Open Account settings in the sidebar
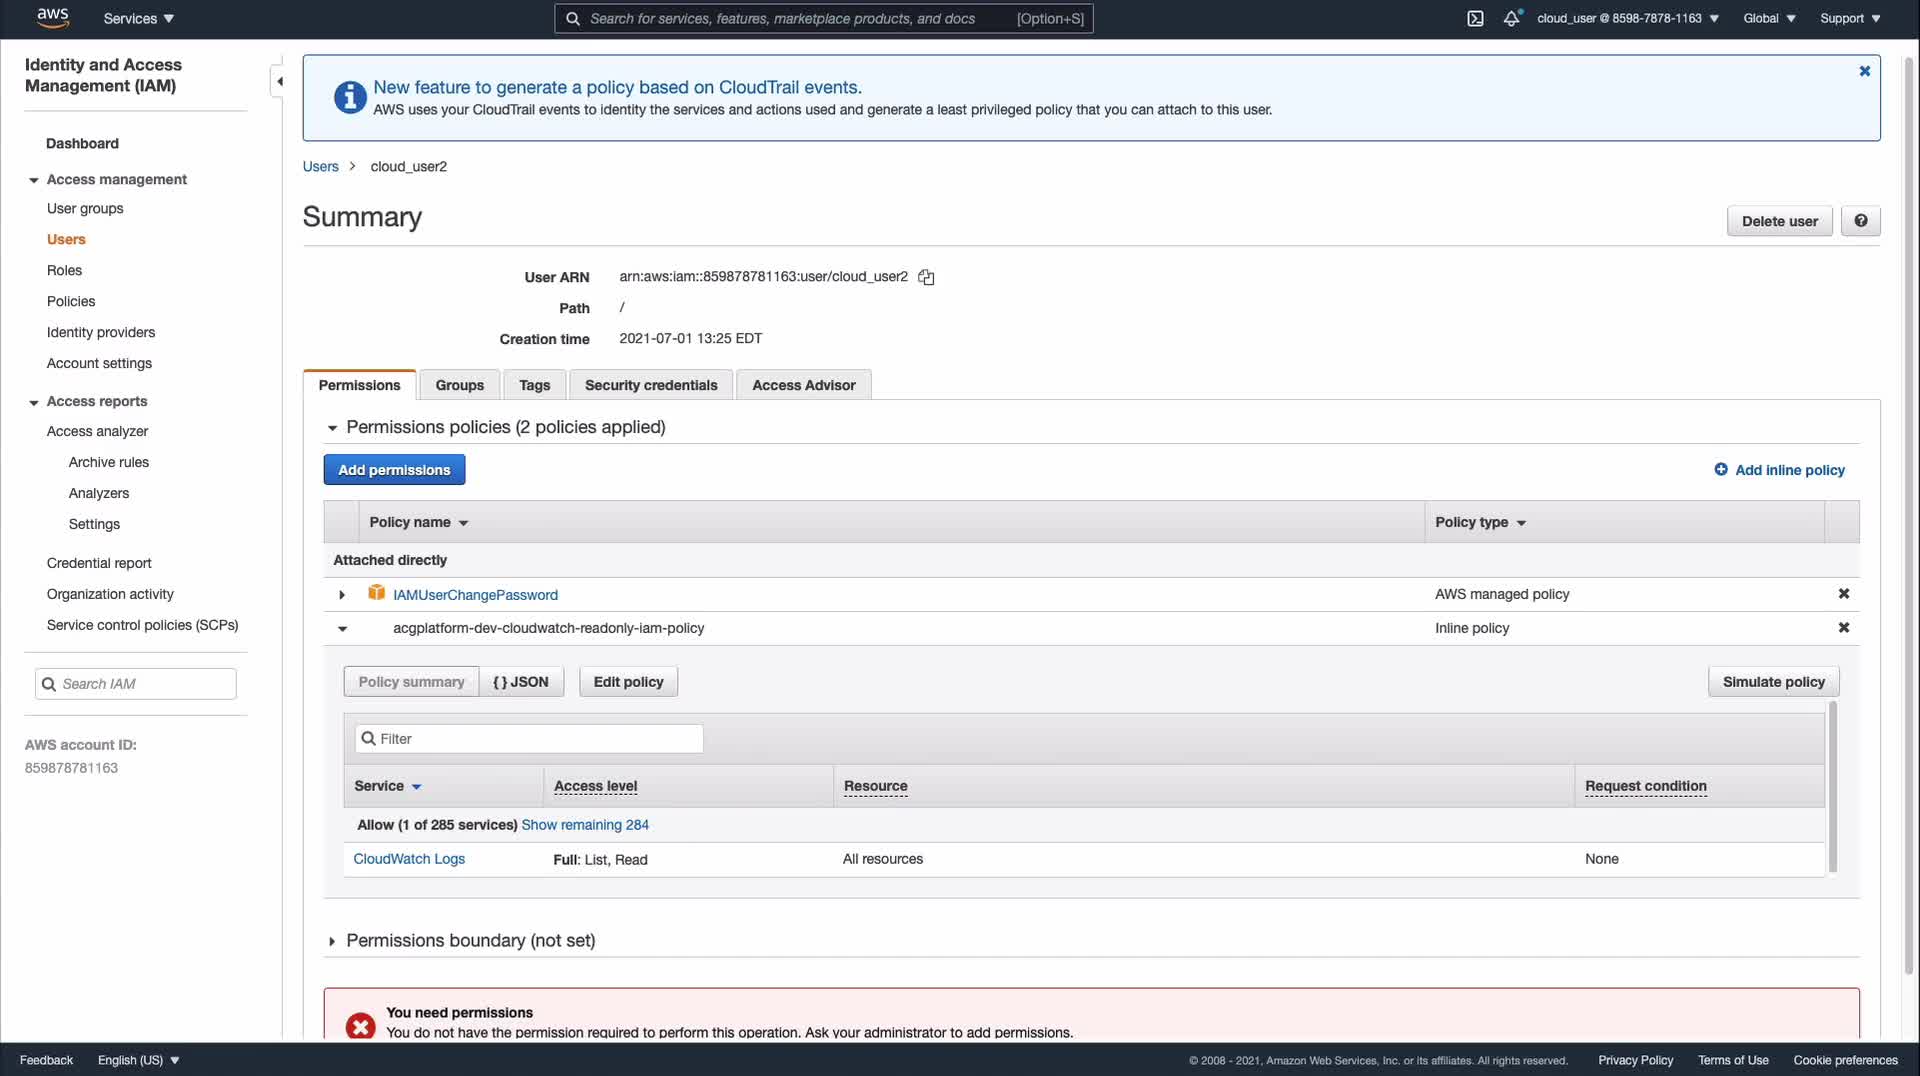The height and width of the screenshot is (1076, 1920). click(99, 364)
